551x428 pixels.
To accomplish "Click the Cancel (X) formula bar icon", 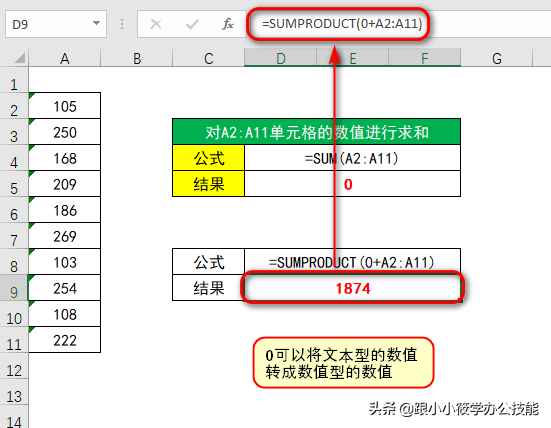I will pyautogui.click(x=156, y=24).
